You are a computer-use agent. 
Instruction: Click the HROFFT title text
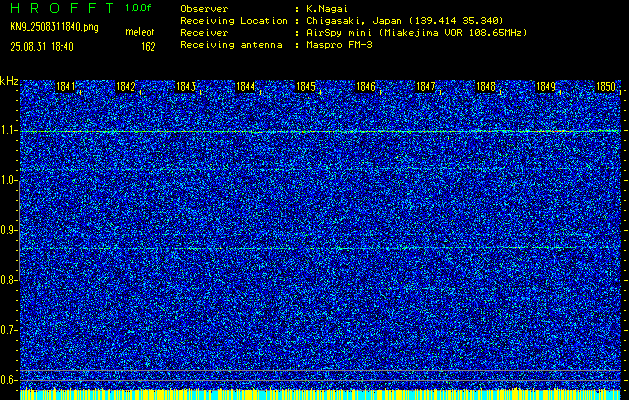tap(63, 8)
